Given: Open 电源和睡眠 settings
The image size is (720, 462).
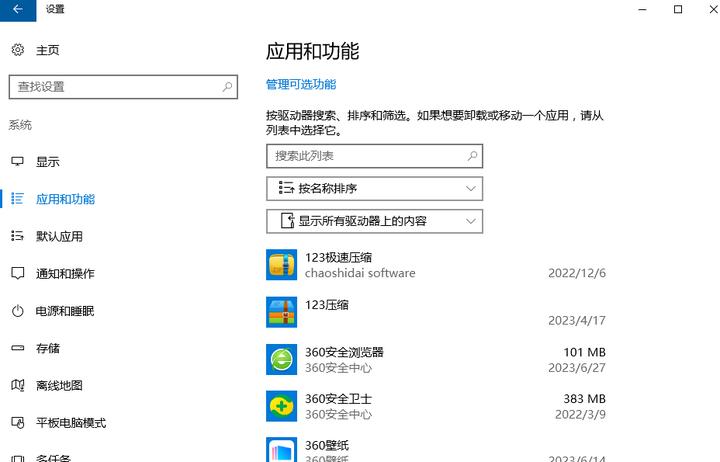Looking at the screenshot, I should click(x=65, y=311).
